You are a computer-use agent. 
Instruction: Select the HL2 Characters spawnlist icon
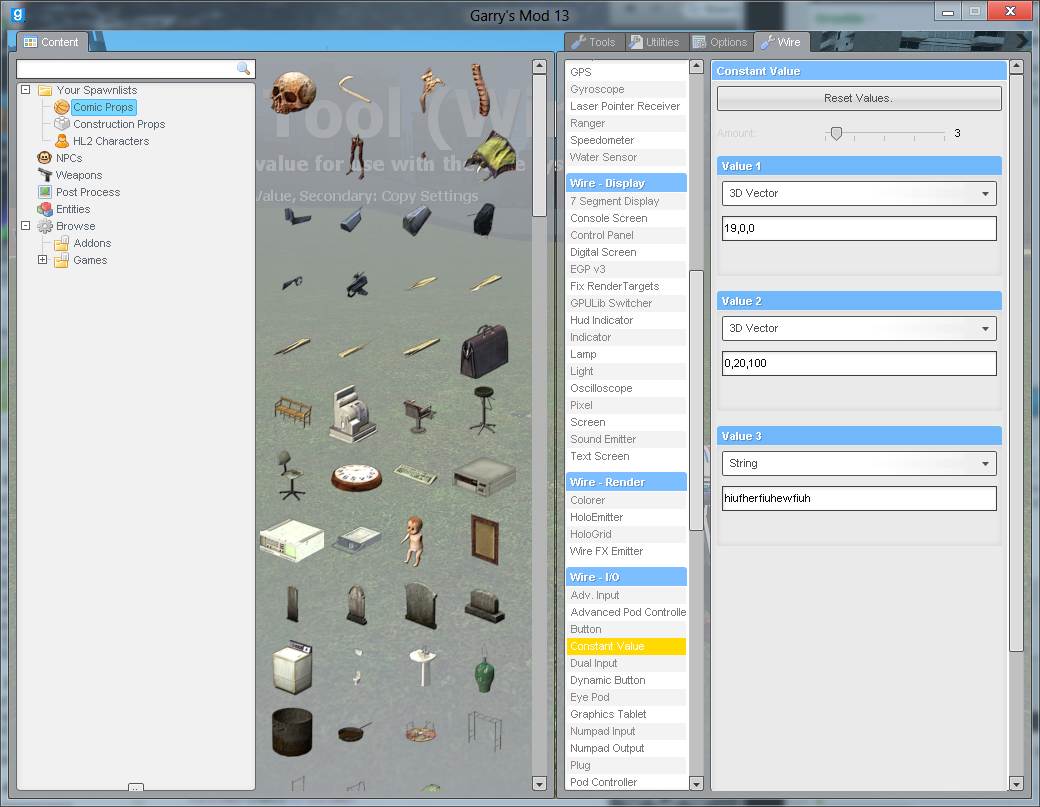[62, 141]
